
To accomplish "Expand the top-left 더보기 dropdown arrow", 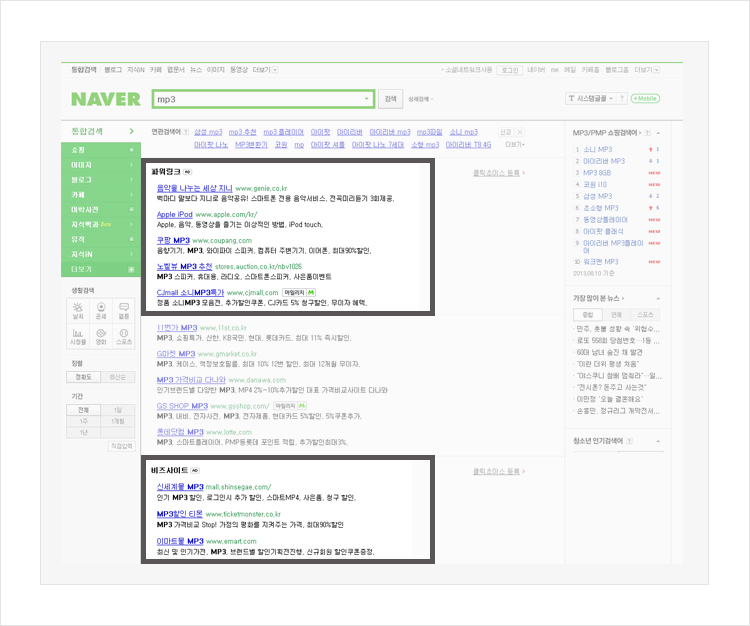I will coord(275,70).
